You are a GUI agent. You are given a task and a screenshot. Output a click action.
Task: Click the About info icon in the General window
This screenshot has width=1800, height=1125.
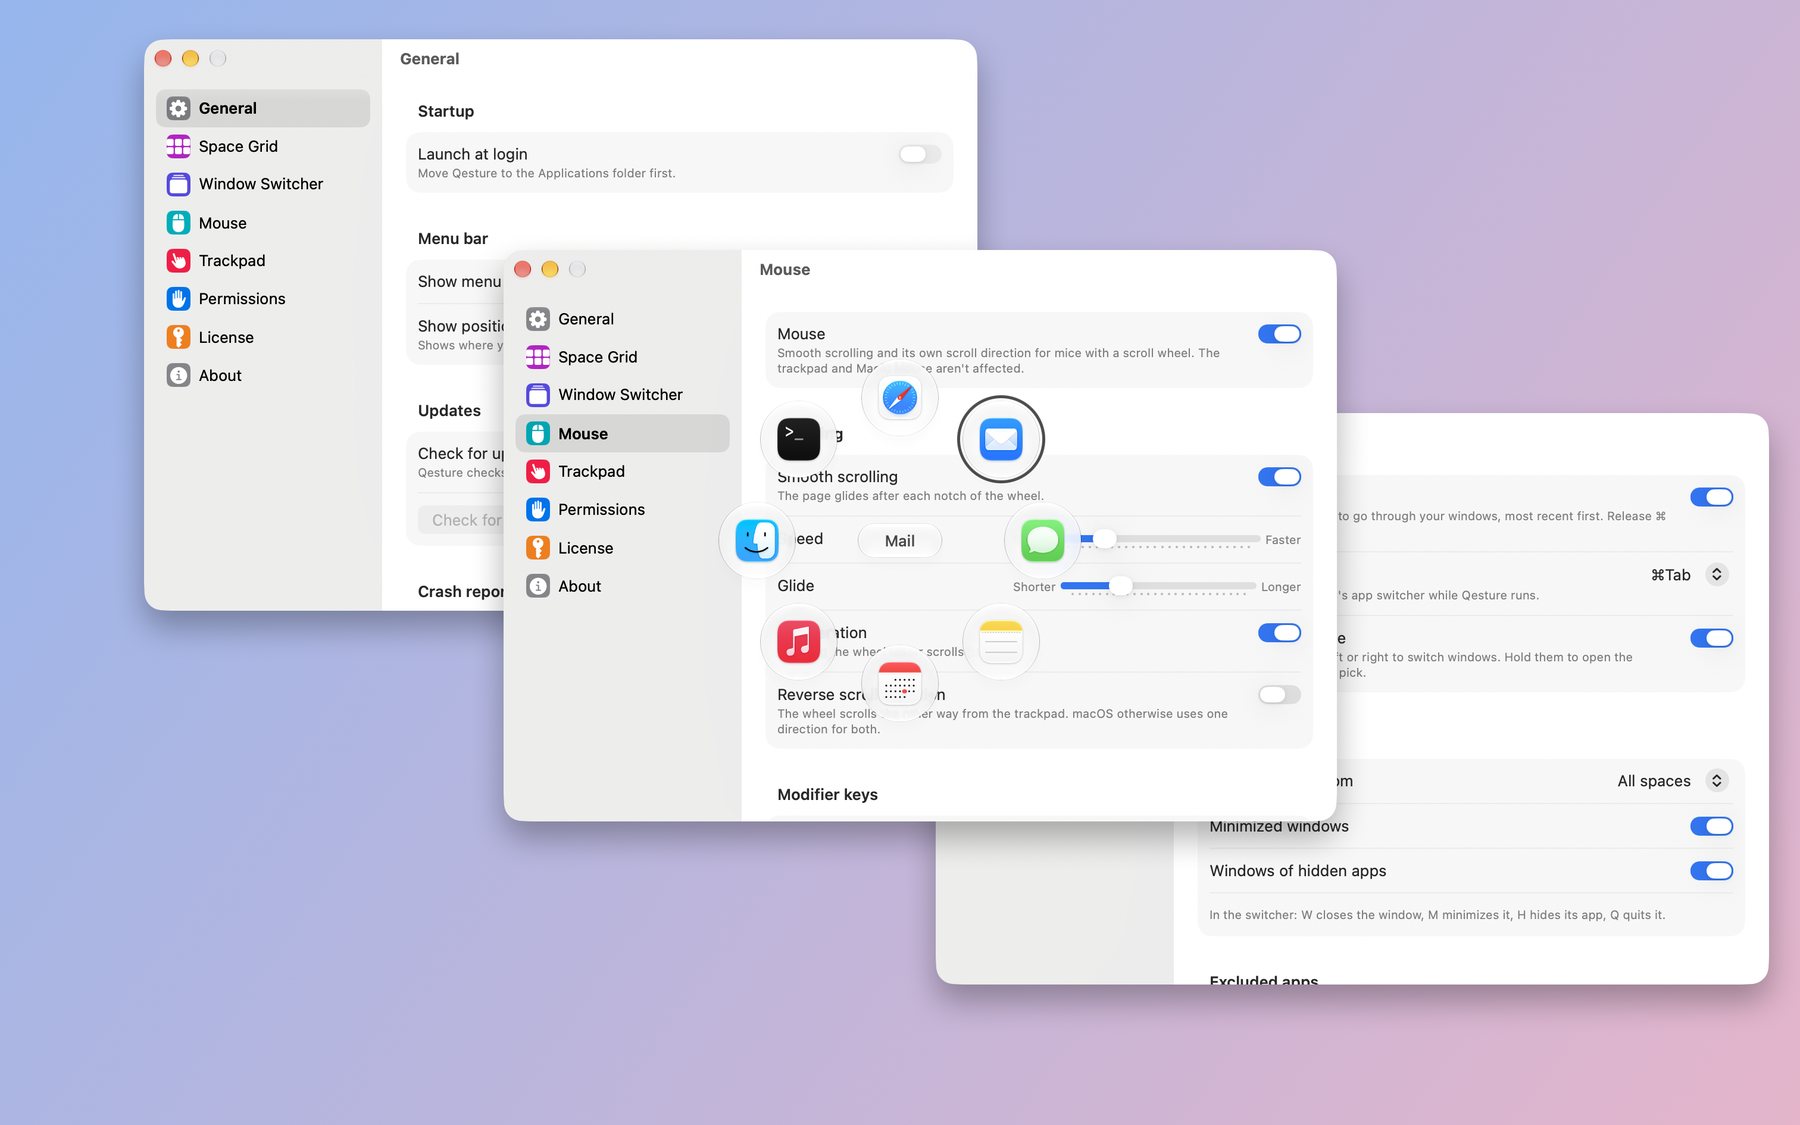178,376
